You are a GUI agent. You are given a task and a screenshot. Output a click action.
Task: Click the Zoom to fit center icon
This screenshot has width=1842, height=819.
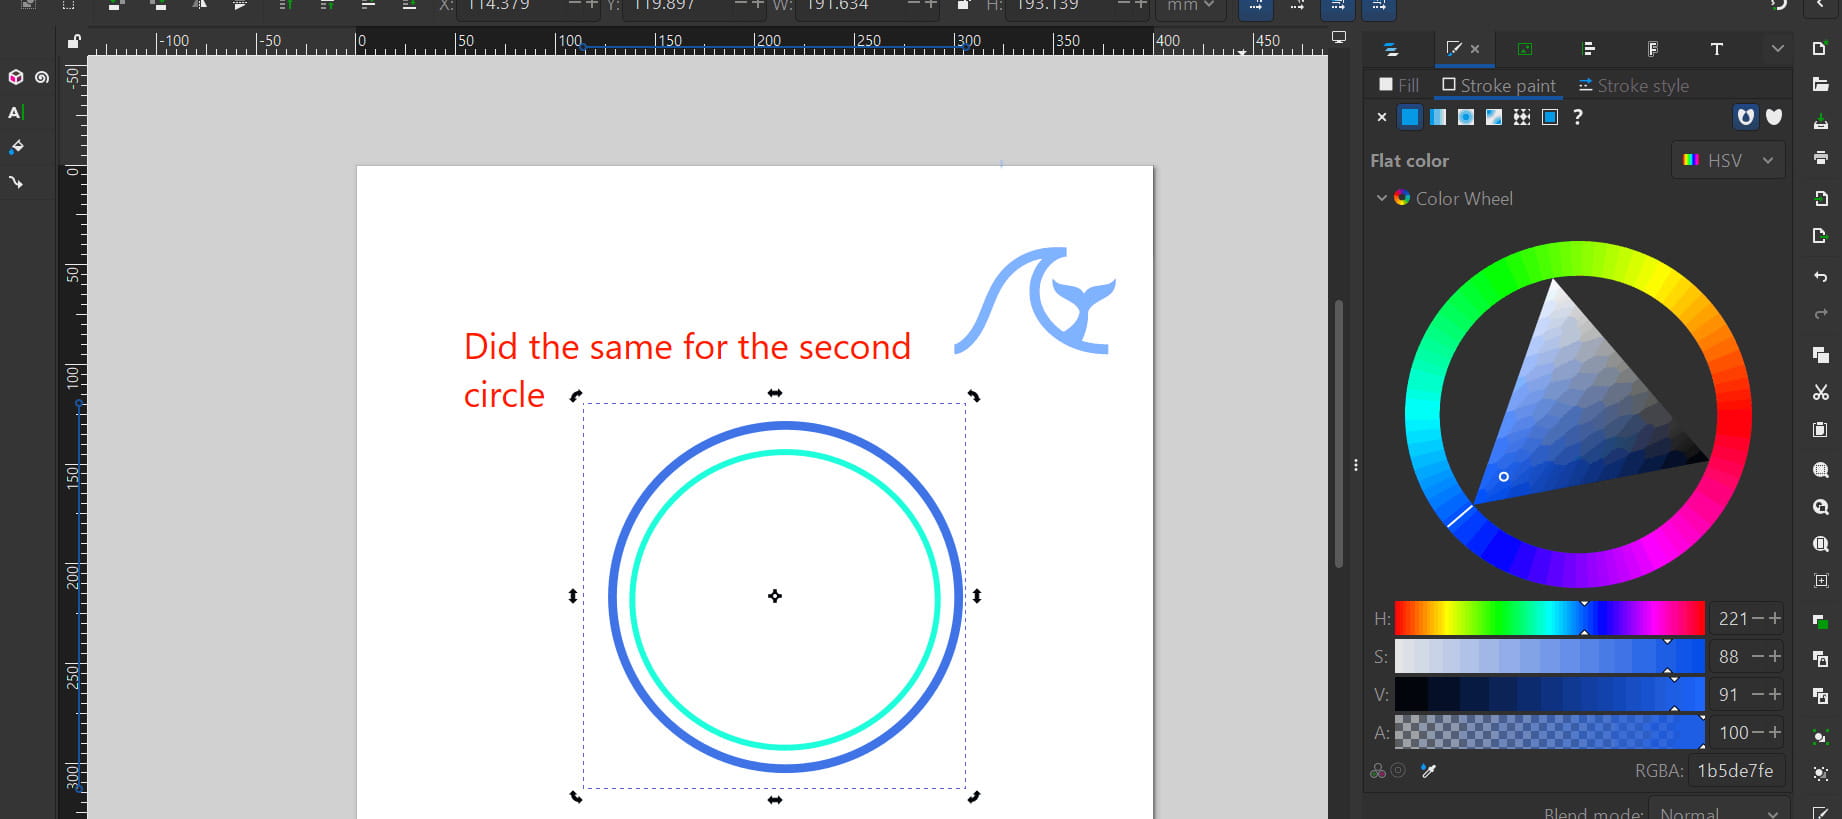point(1820,581)
